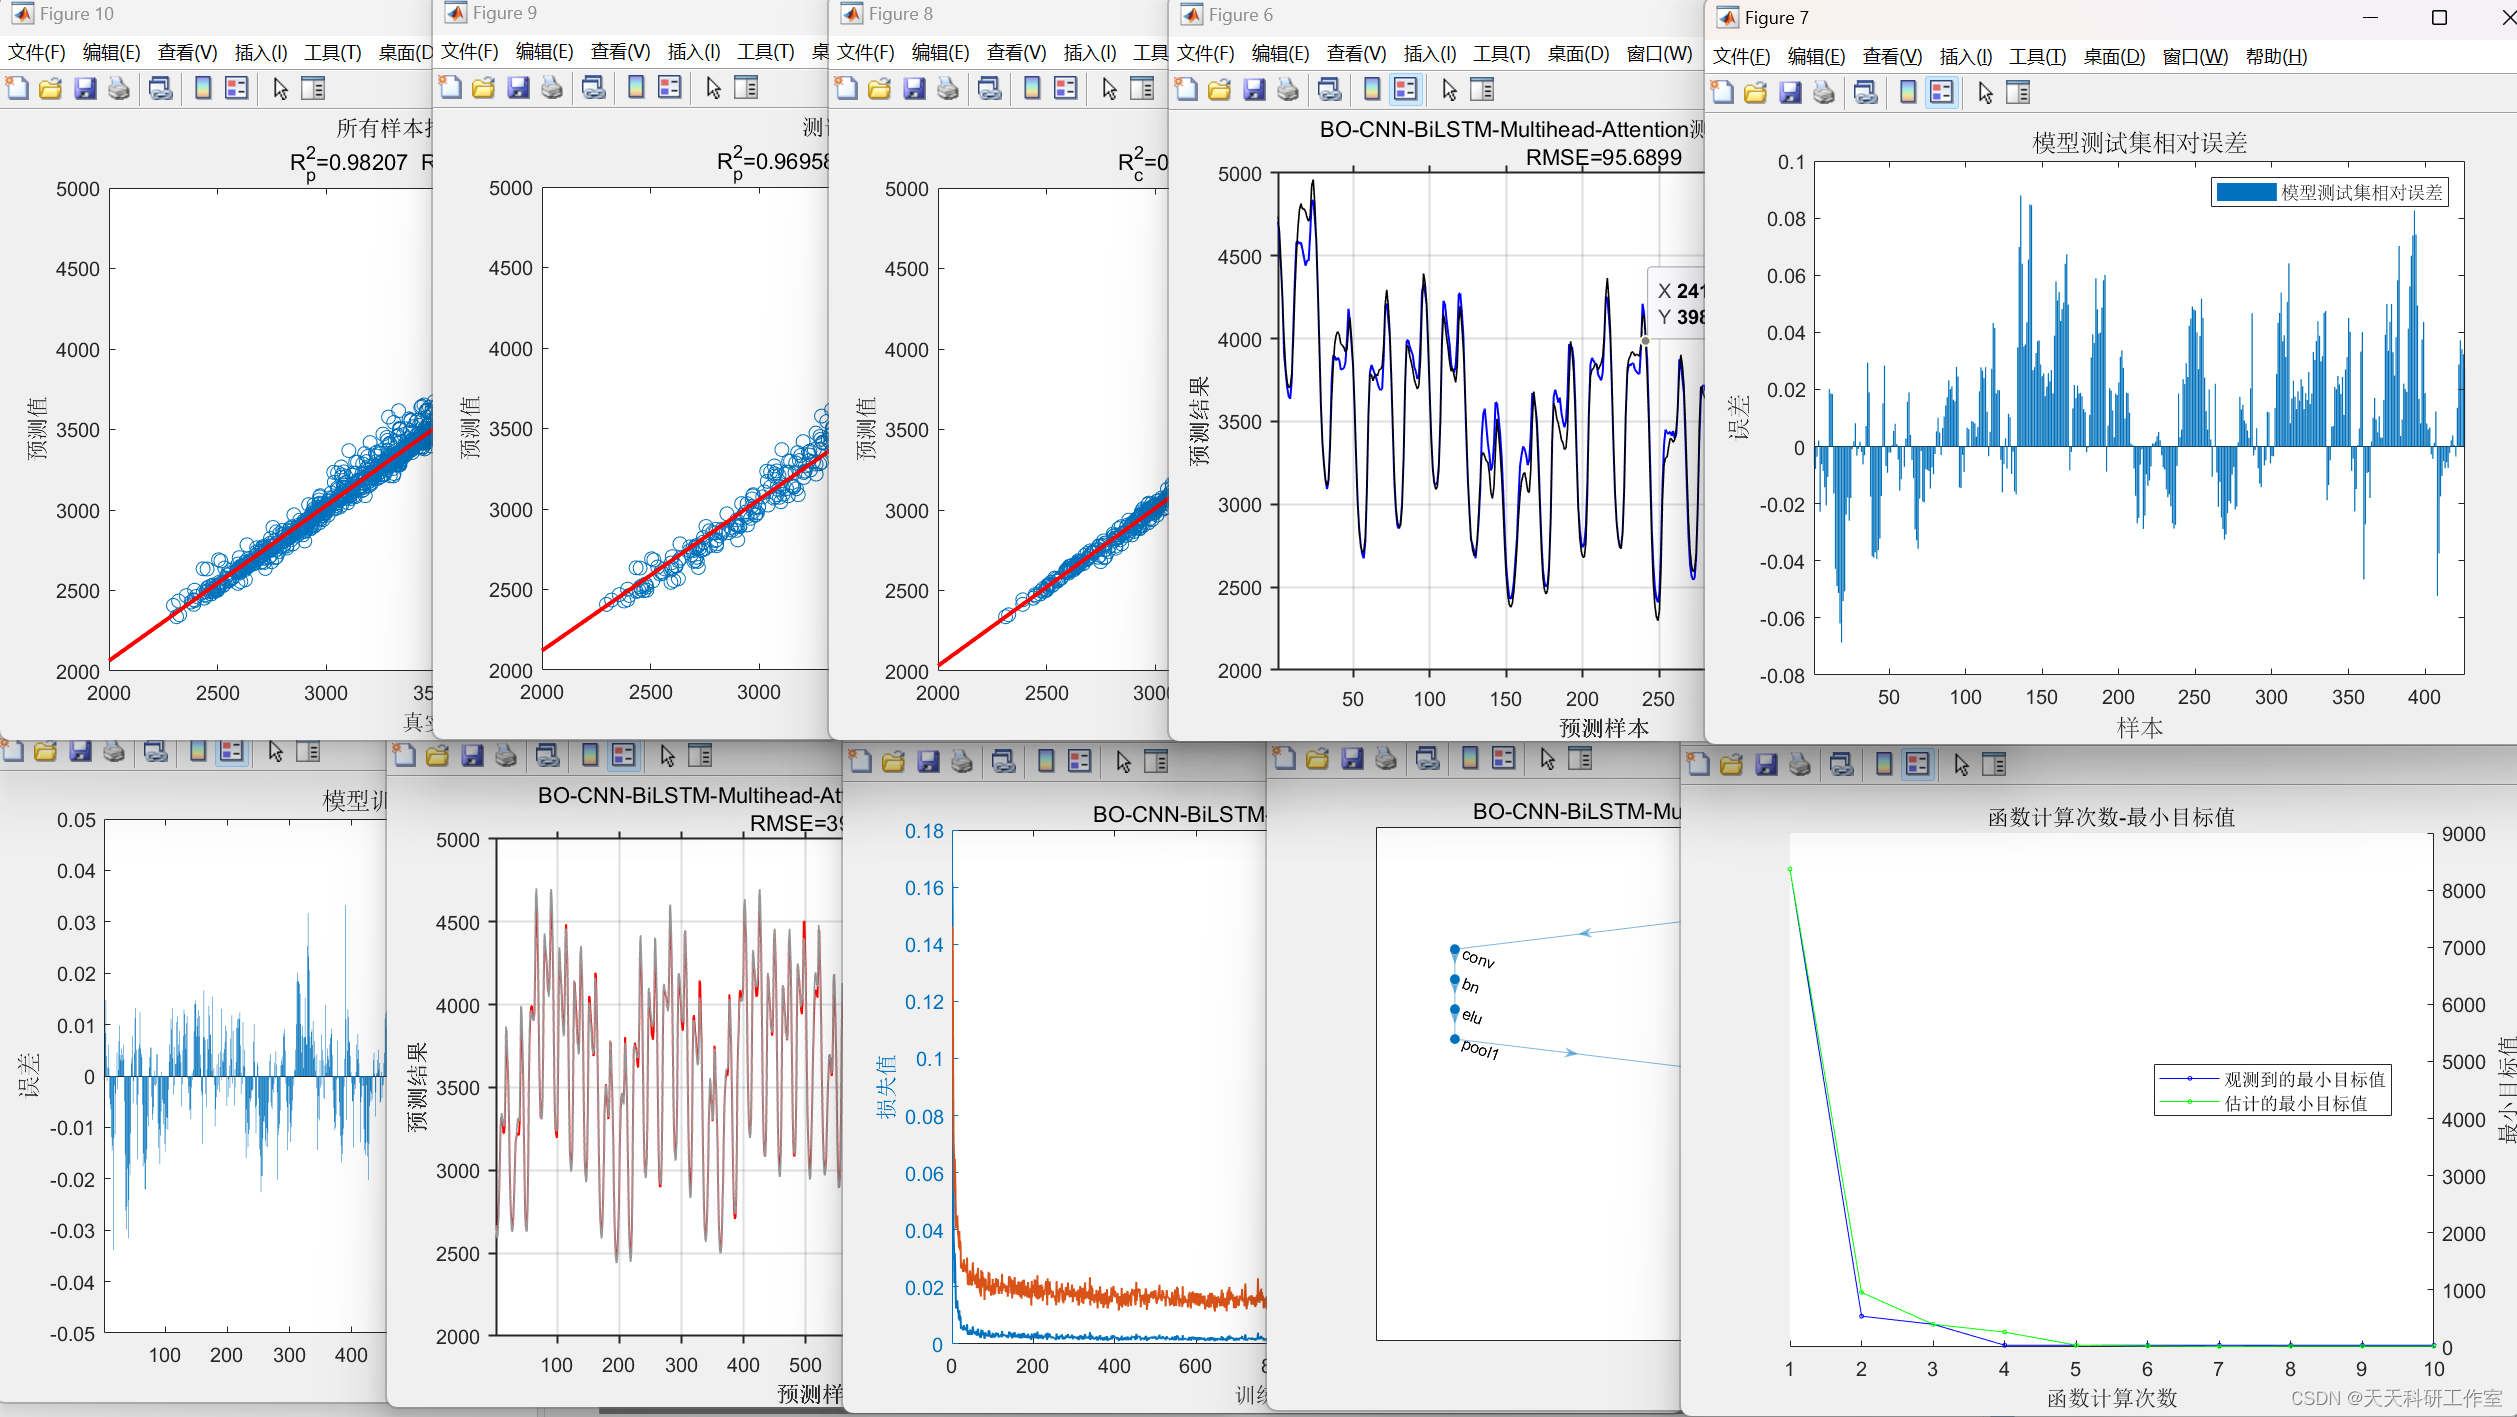Click the pool1 node in layer graph
This screenshot has height=1417, width=2517.
click(1455, 1039)
